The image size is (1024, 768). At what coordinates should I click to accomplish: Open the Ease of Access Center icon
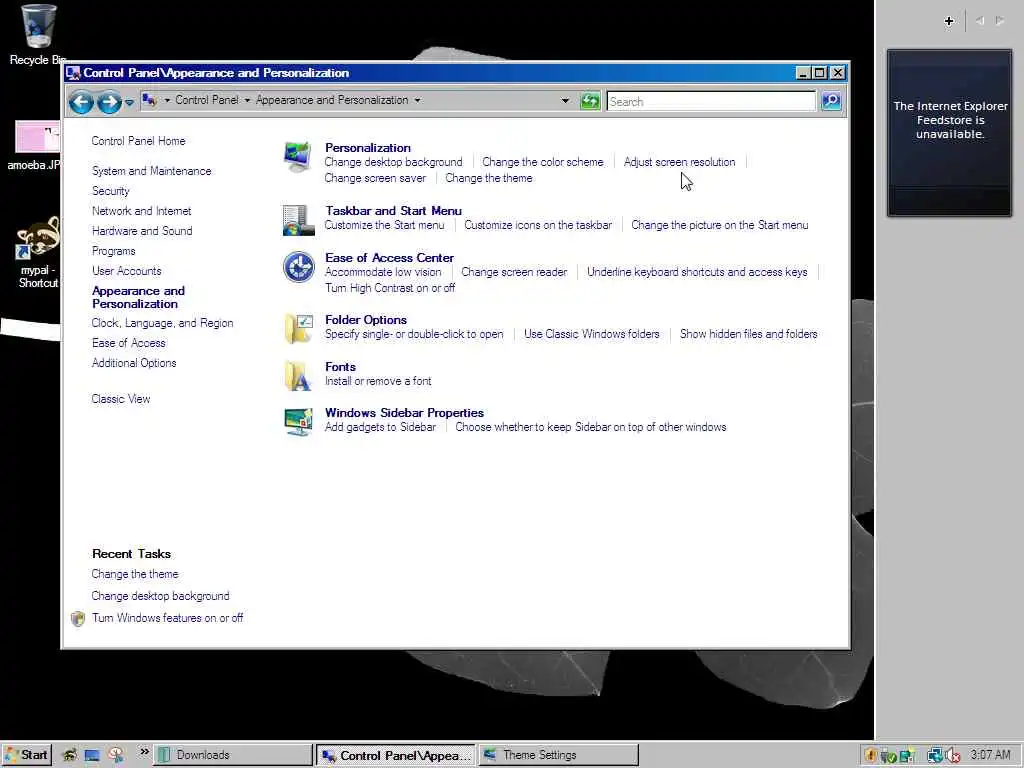pyautogui.click(x=298, y=267)
